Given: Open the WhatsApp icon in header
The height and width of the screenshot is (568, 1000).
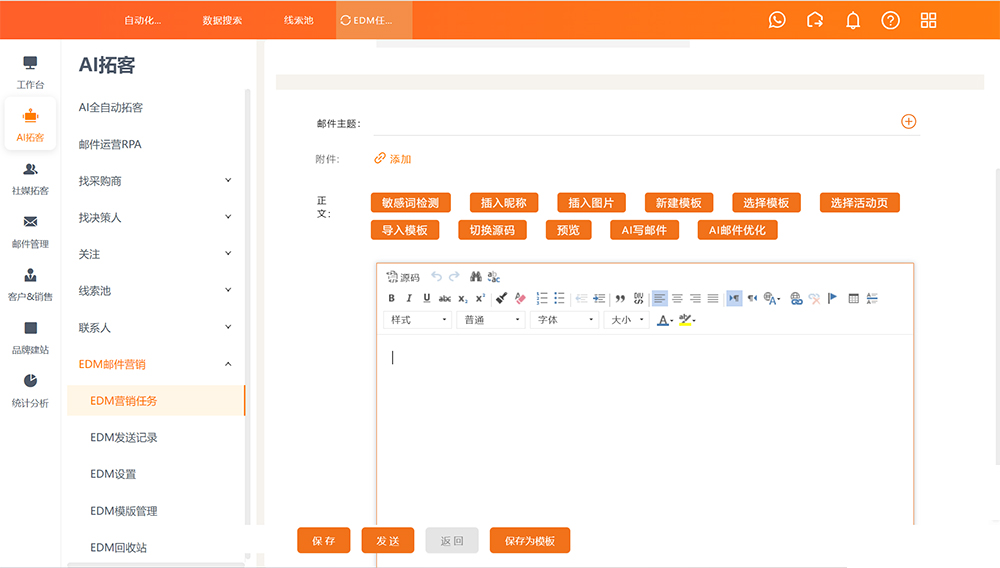Looking at the screenshot, I should 777,20.
